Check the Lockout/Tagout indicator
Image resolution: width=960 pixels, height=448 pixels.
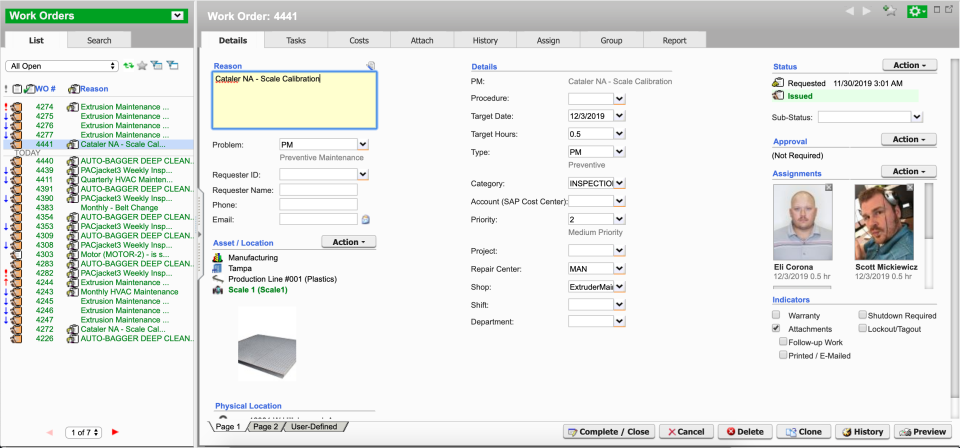(863, 328)
